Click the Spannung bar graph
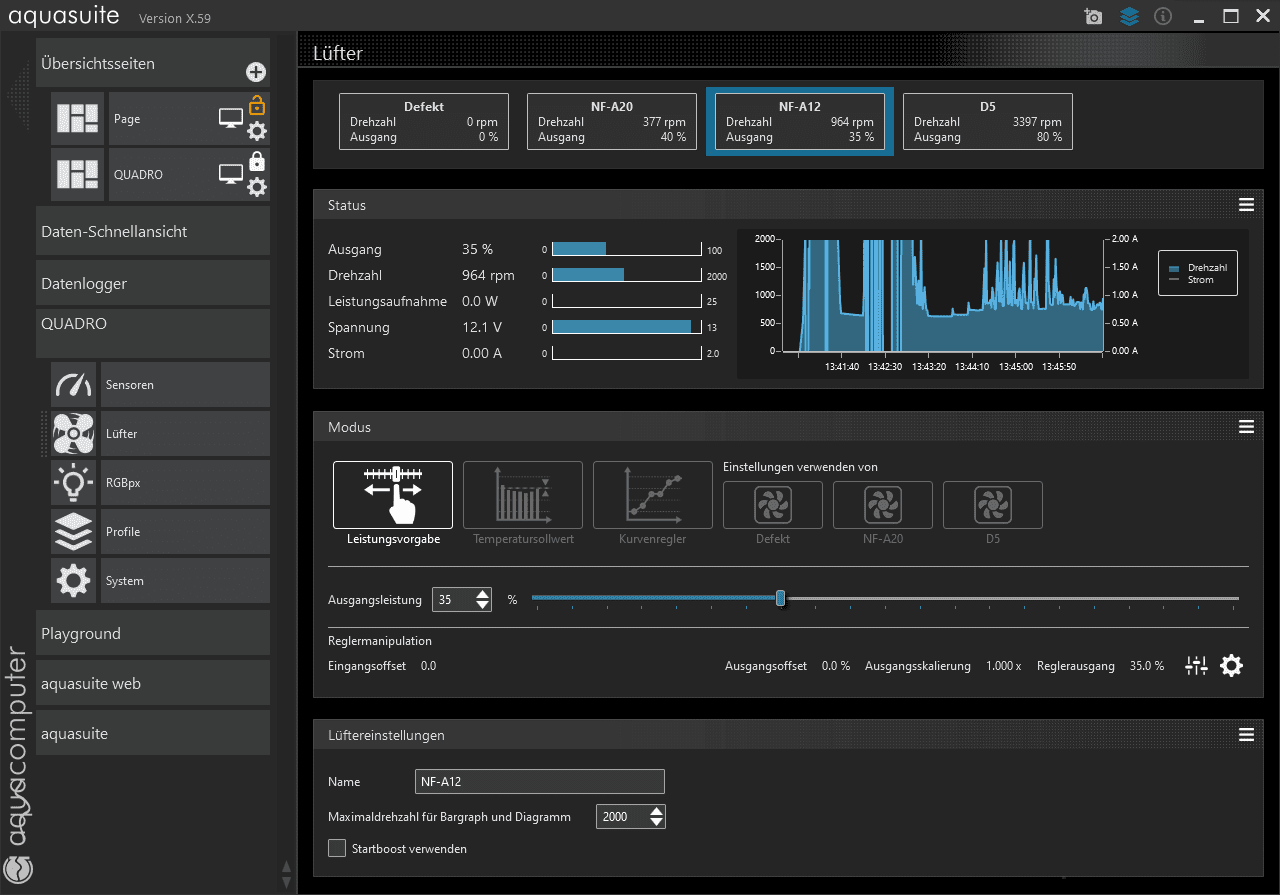This screenshot has width=1280, height=895. 627,327
